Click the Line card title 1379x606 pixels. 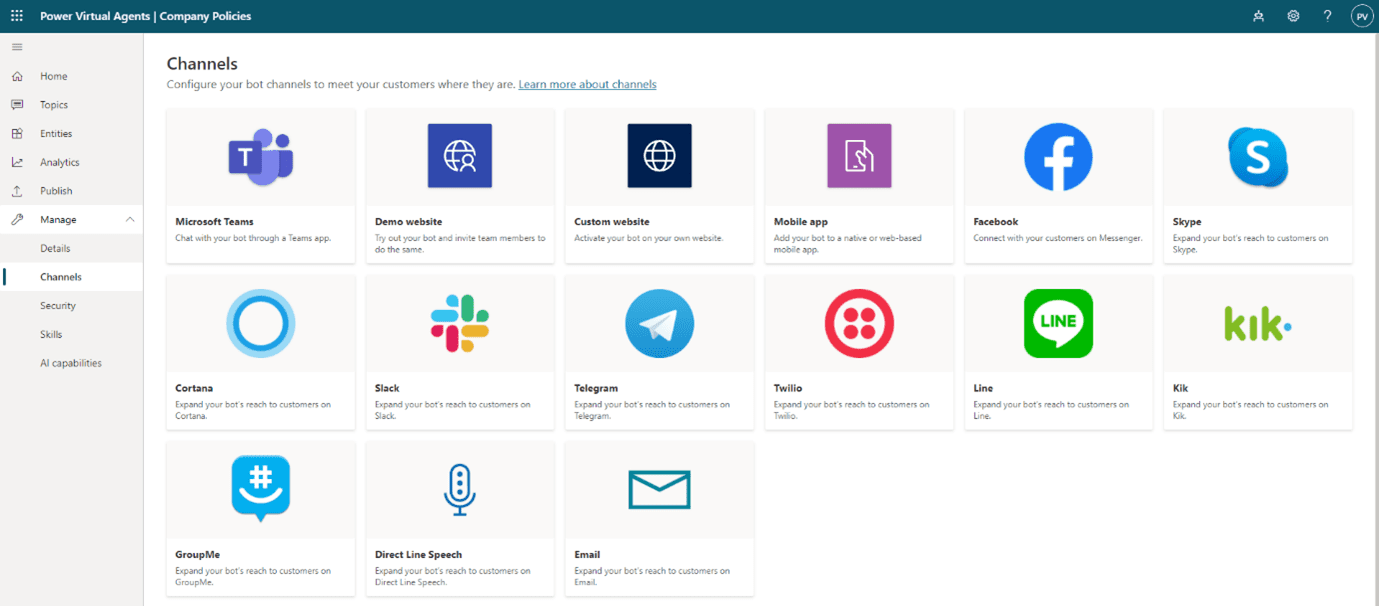coord(983,388)
